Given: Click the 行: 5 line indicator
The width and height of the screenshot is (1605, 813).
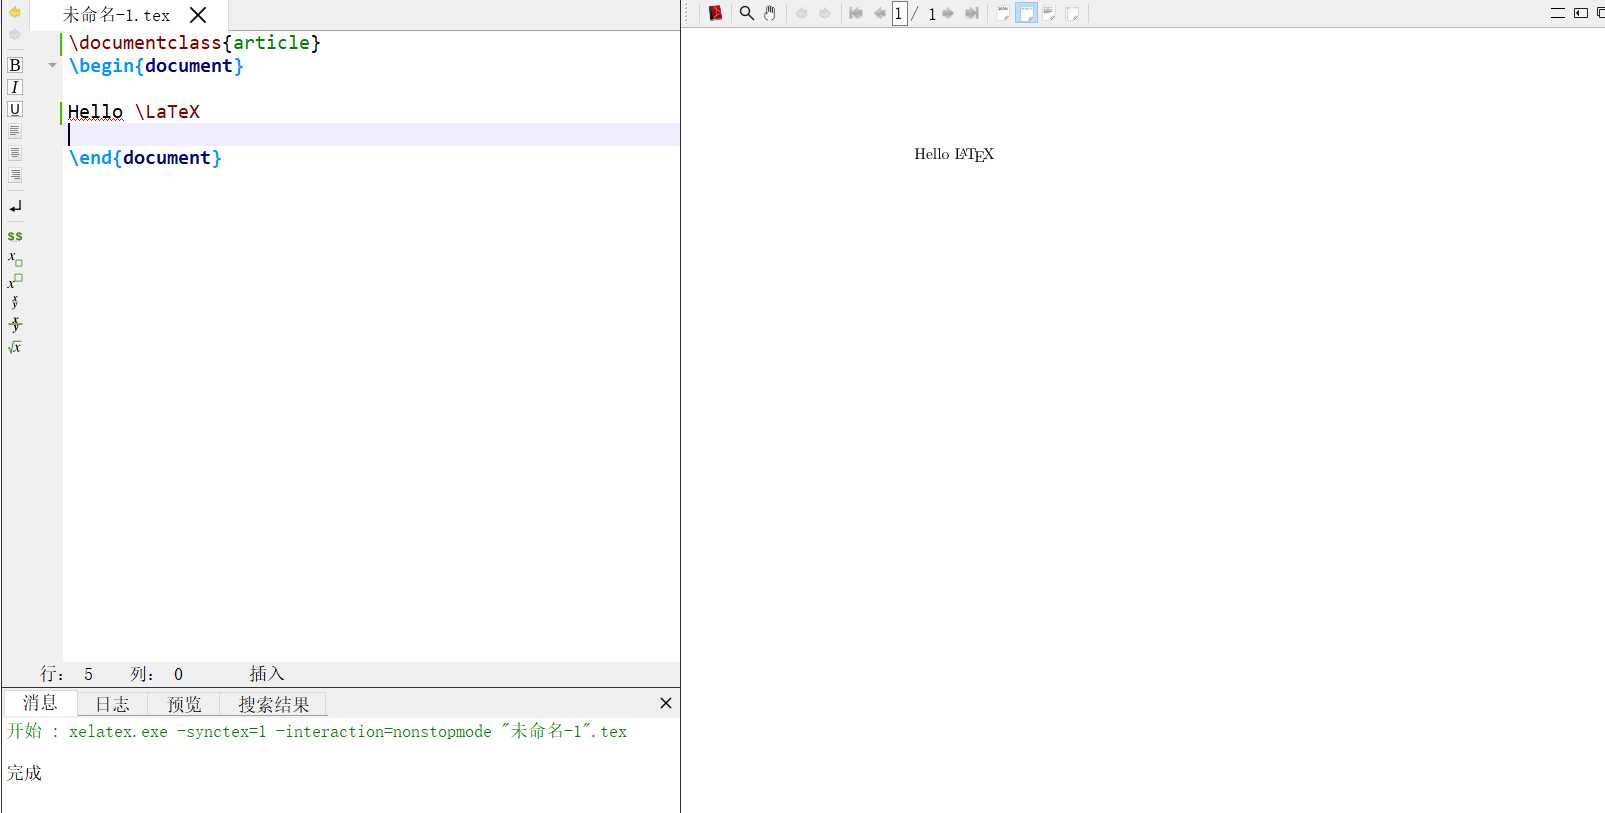Looking at the screenshot, I should point(66,674).
